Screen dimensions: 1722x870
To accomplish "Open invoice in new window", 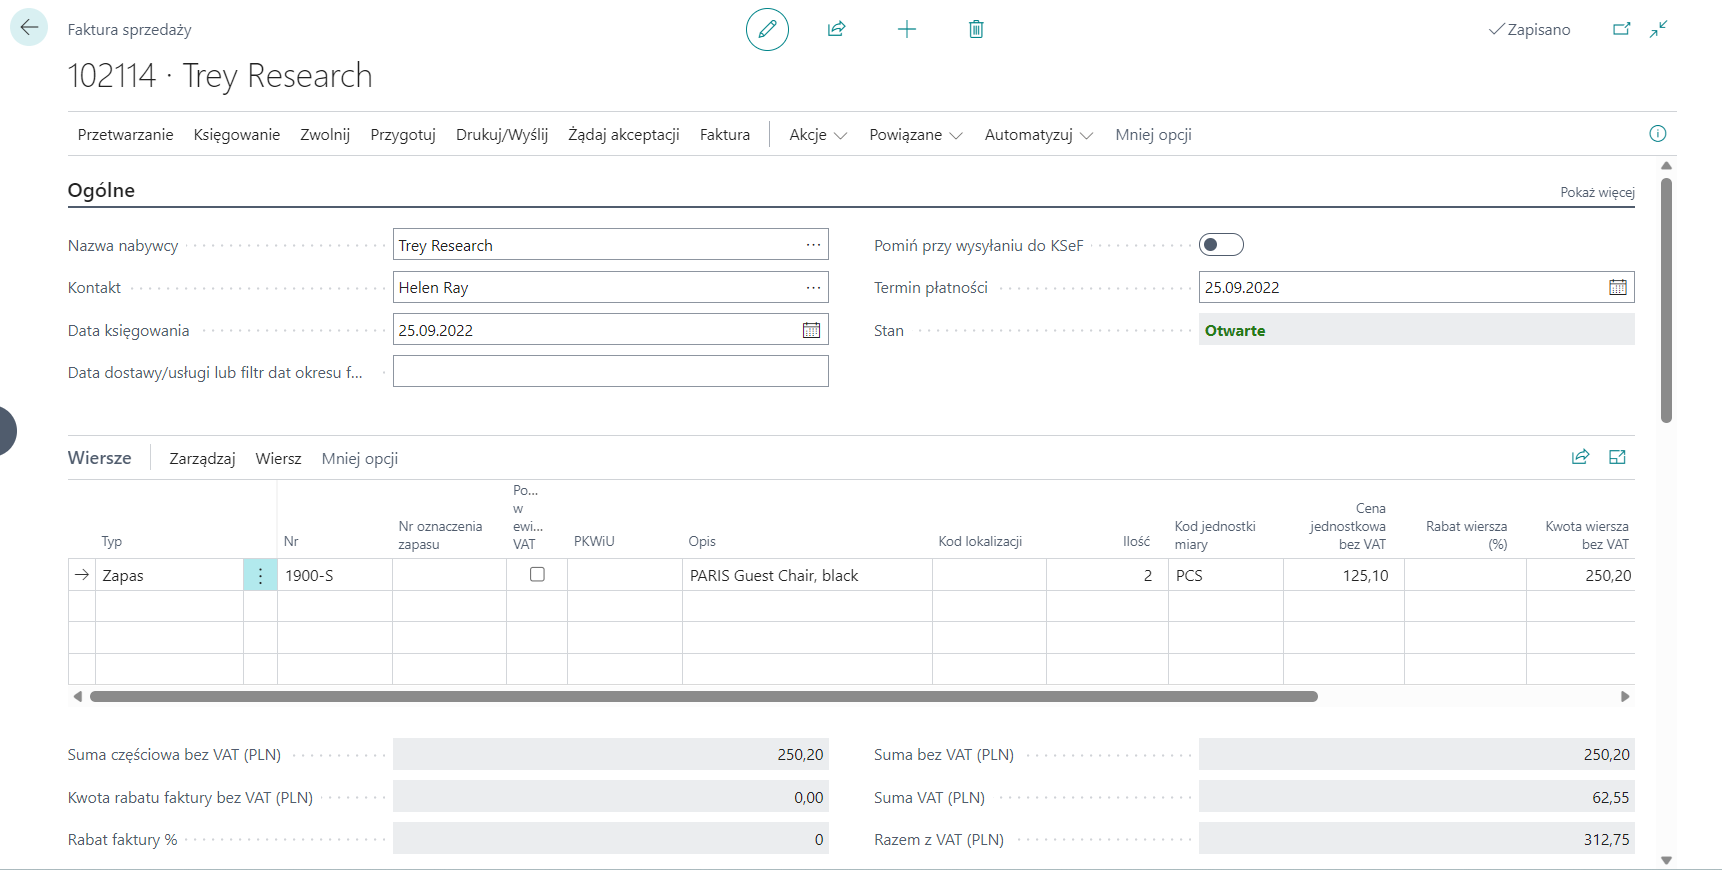I will click(x=1621, y=29).
